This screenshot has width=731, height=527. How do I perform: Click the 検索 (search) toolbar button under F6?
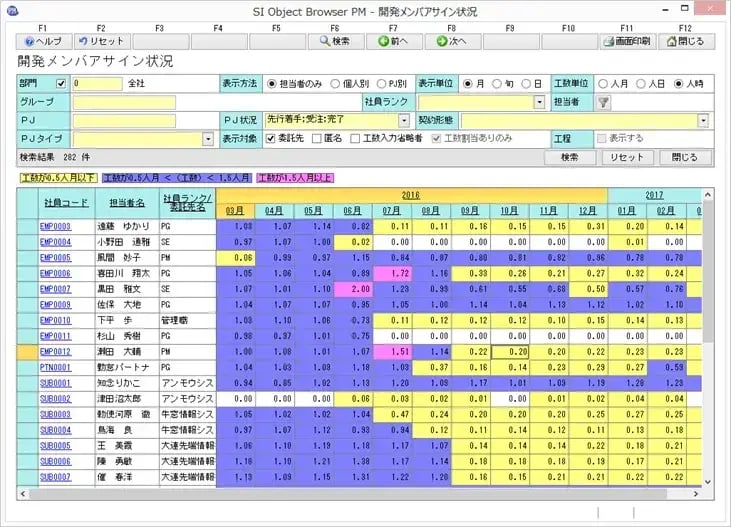click(x=335, y=42)
